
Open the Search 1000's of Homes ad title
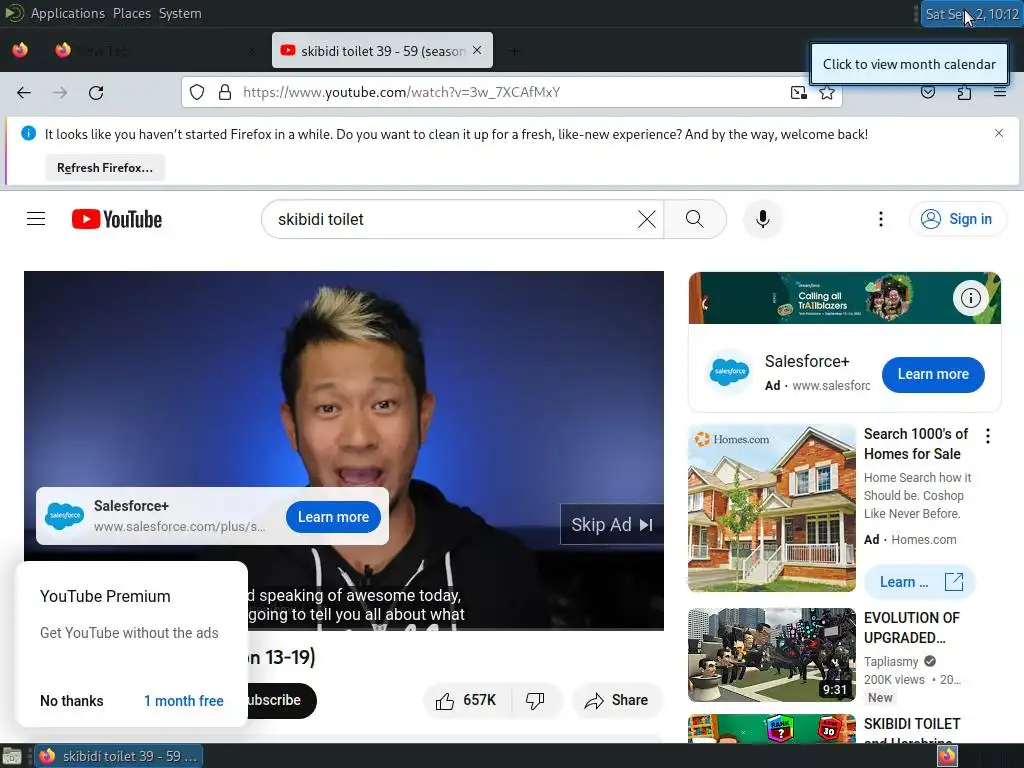[916, 444]
